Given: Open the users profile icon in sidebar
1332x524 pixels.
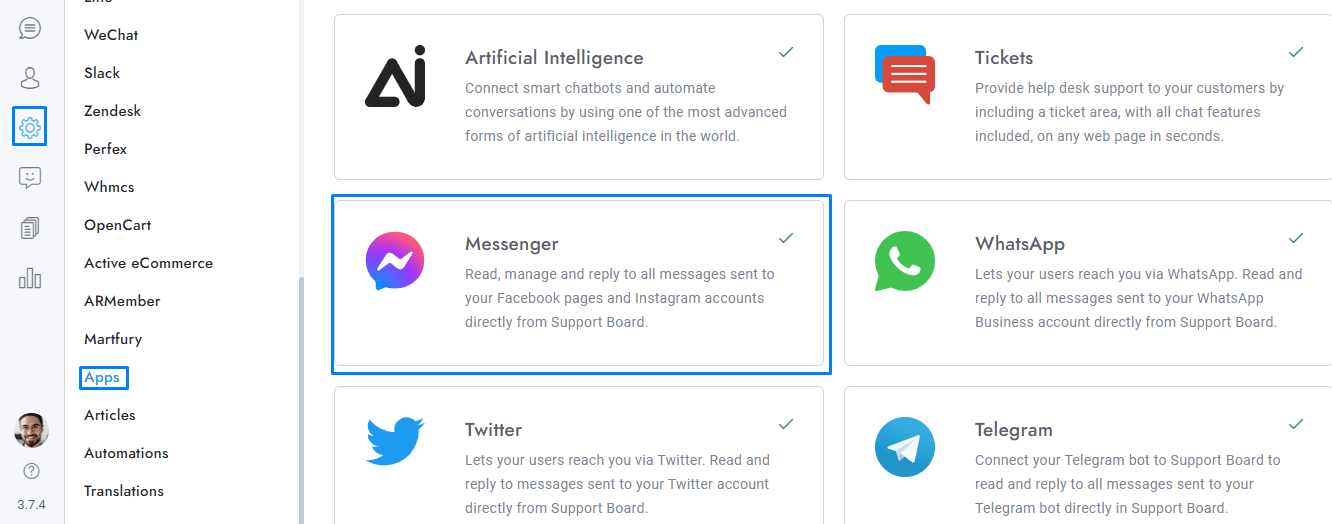Looking at the screenshot, I should pos(30,78).
